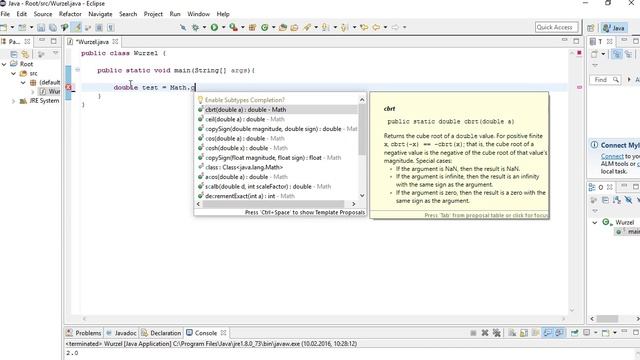Open the Source menu
640x360 pixels.
click(x=43, y=14)
